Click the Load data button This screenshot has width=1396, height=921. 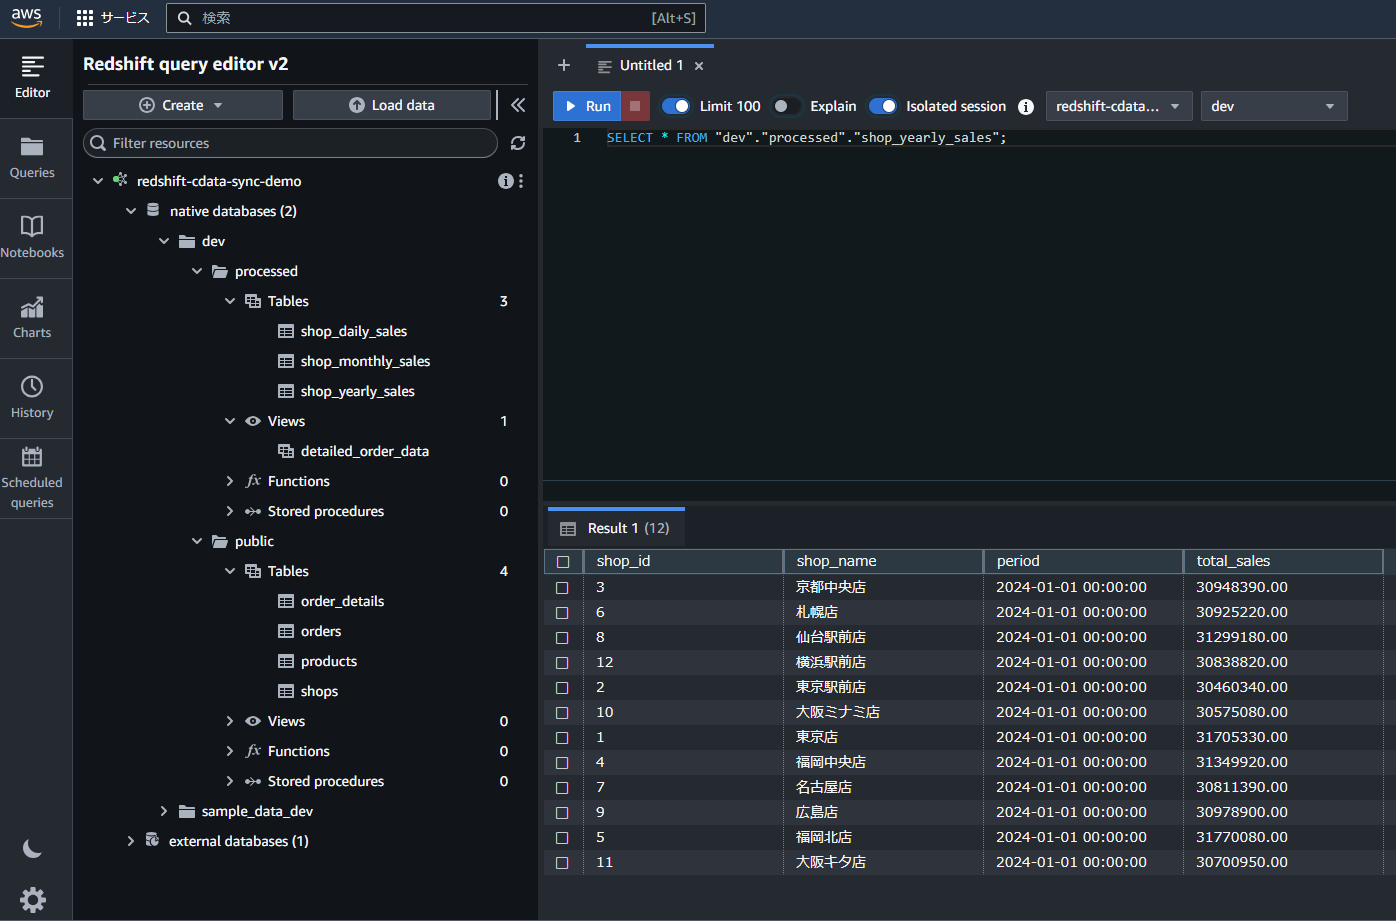(393, 105)
